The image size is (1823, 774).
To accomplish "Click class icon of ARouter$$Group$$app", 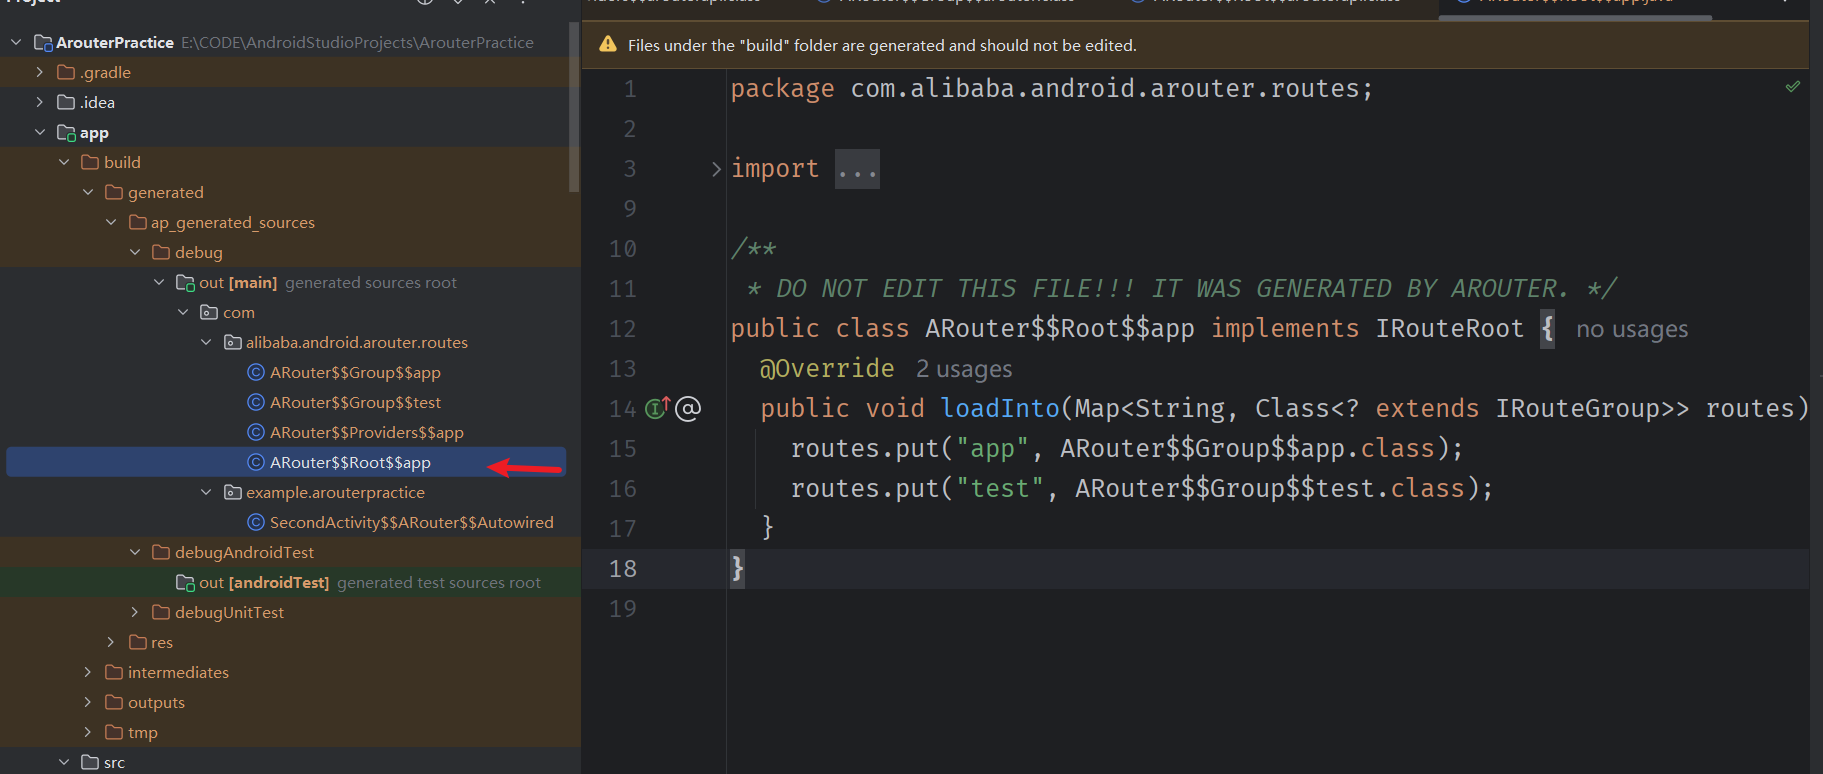I will tap(256, 372).
